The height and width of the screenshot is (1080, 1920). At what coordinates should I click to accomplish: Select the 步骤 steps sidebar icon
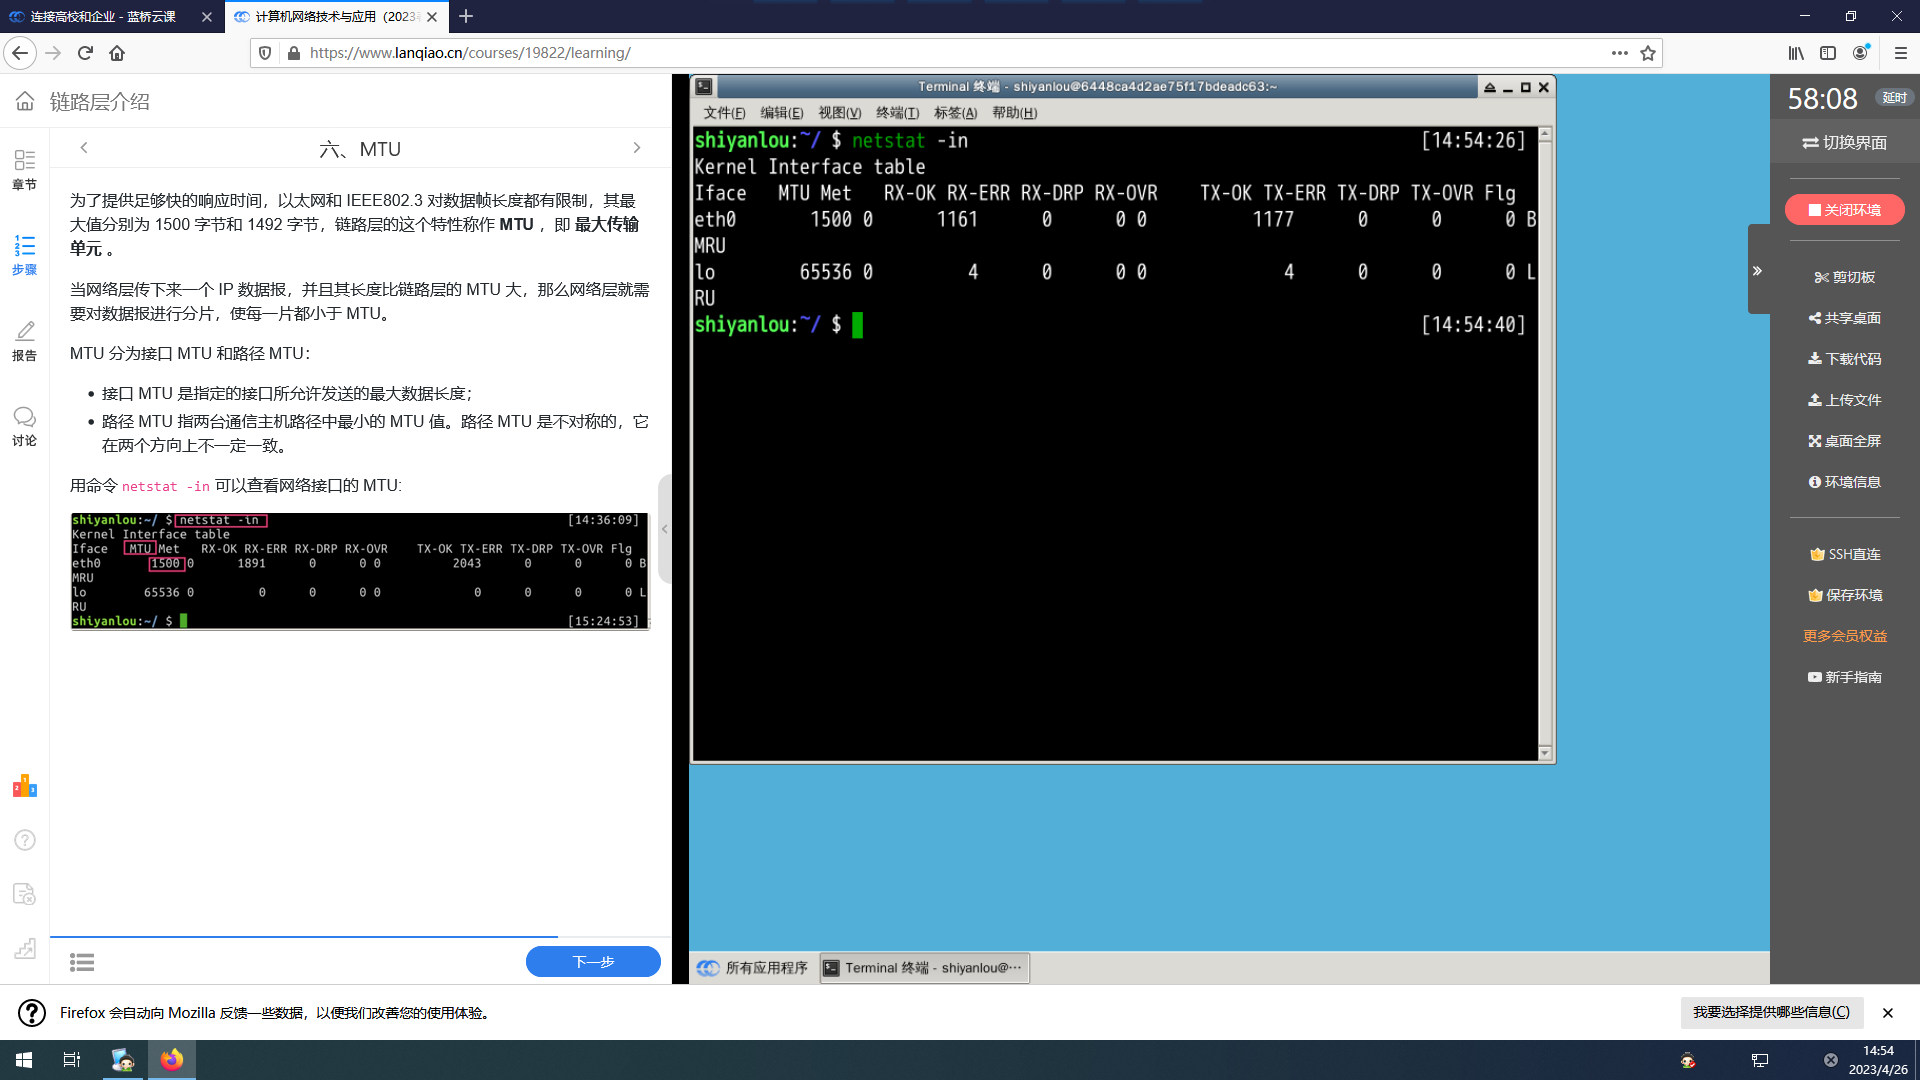24,254
